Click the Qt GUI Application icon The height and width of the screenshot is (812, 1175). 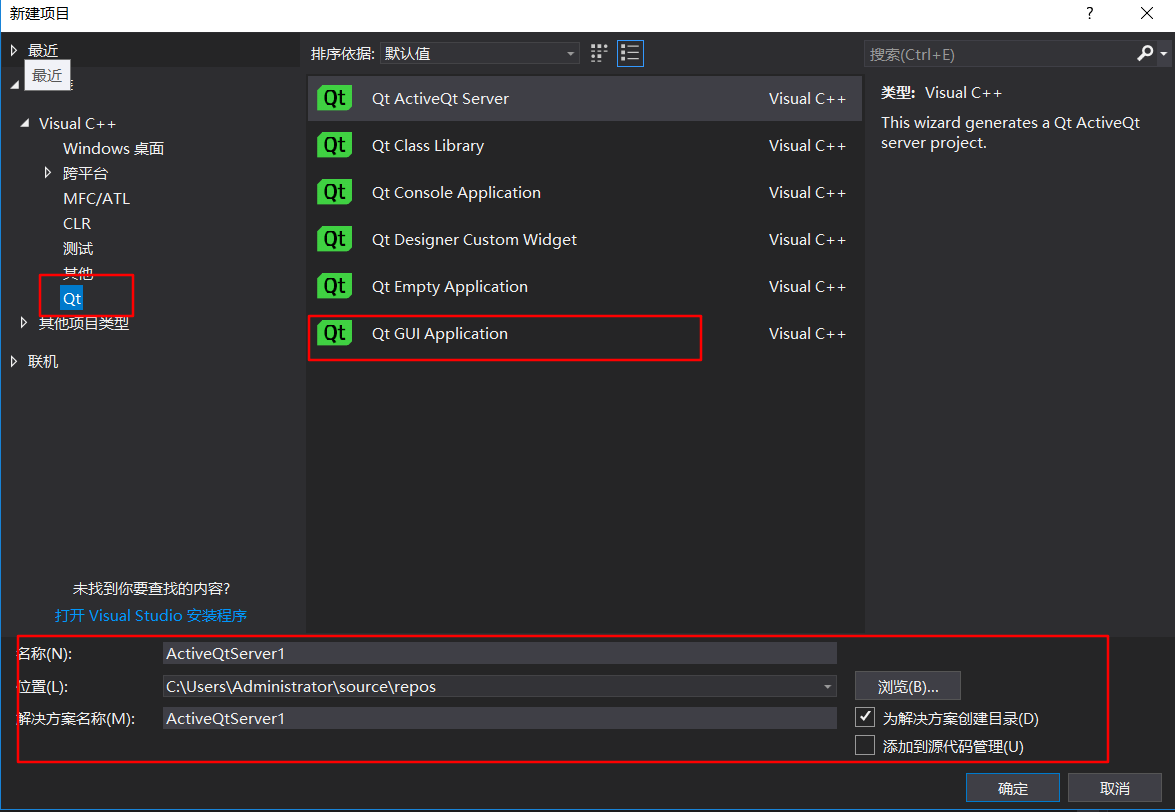(x=334, y=333)
